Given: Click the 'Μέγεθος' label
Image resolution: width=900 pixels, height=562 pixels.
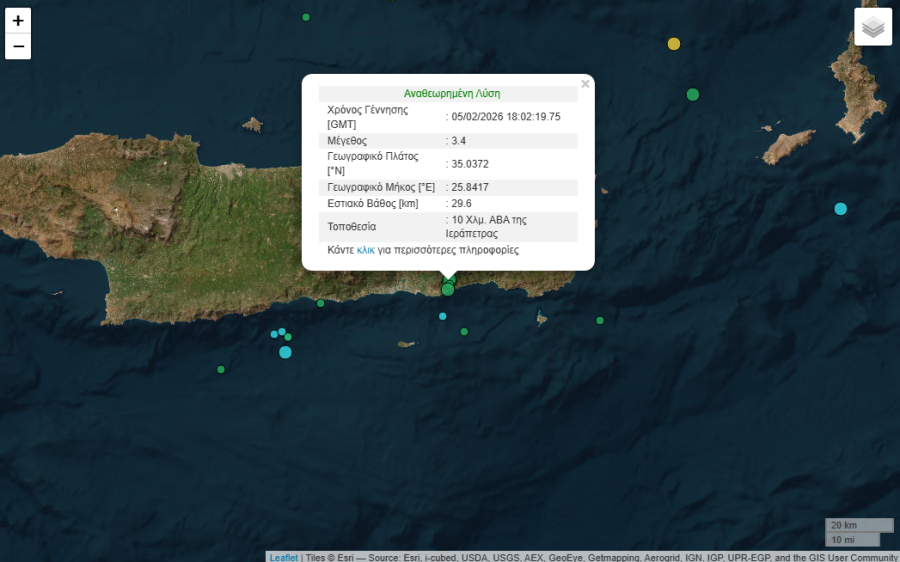Looking at the screenshot, I should tap(347, 141).
